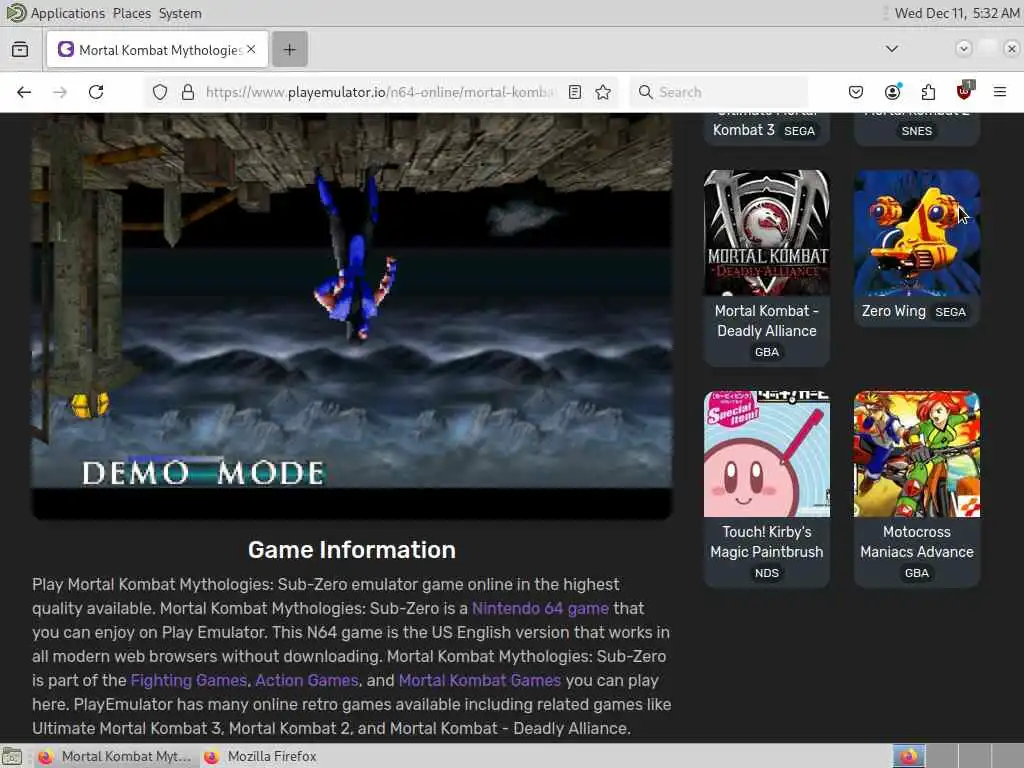The width and height of the screenshot is (1024, 768).
Task: Close the Mortal Kombat Mythologies tab
Action: click(x=251, y=50)
